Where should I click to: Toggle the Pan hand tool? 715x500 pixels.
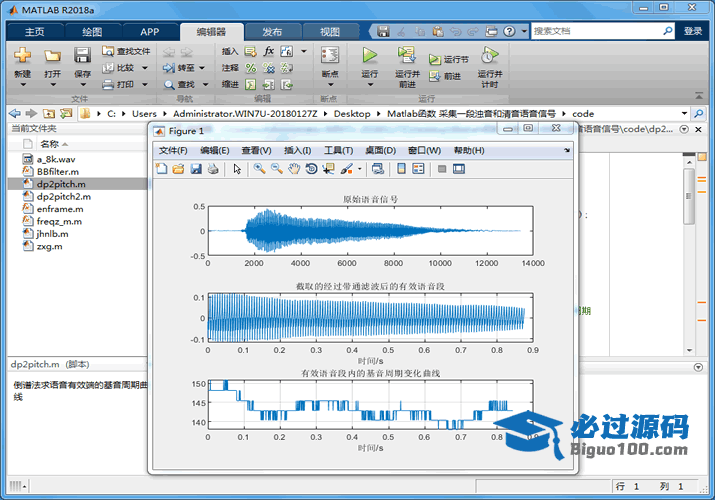point(294,169)
